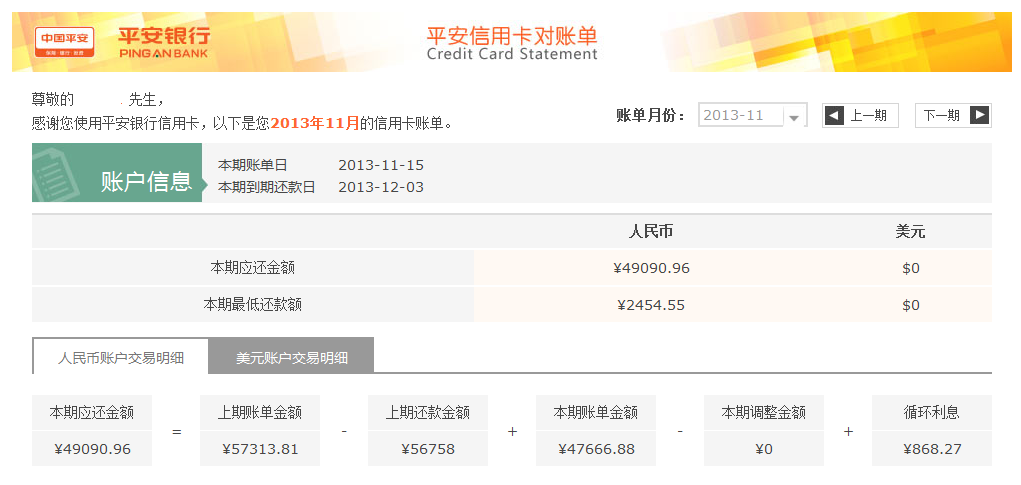1021x485 pixels.
Task: Click the ¥47666.88 current statement amount
Action: point(596,449)
